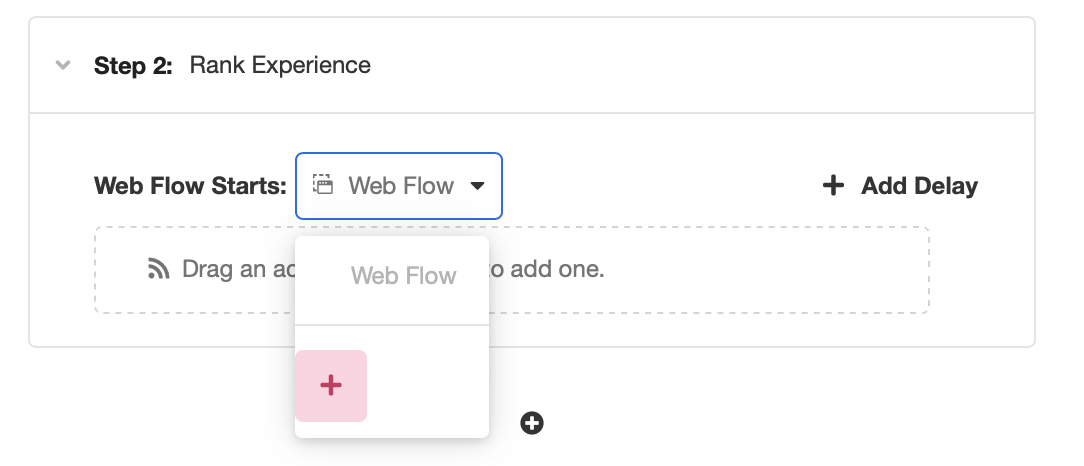
Task: Click the Web Flow window icon
Action: click(x=322, y=185)
